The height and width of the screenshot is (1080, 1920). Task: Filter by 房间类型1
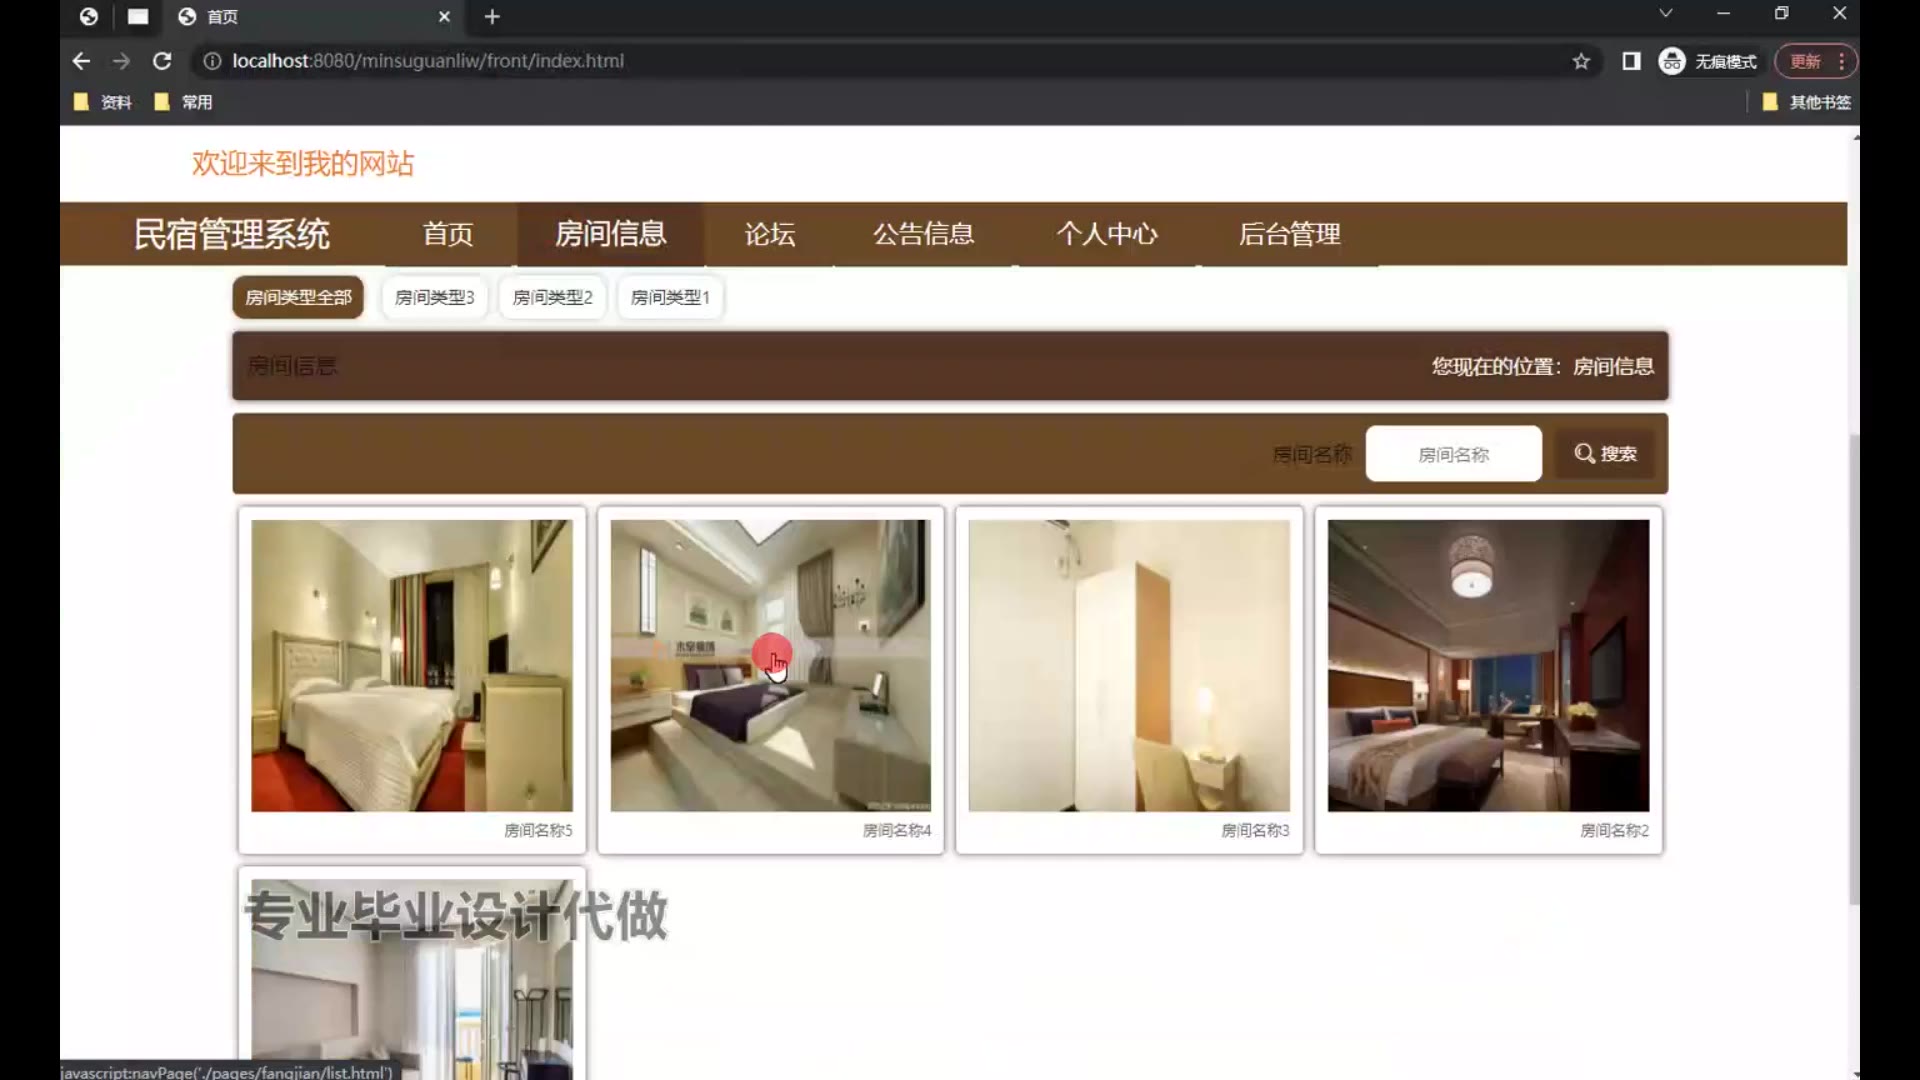[670, 297]
